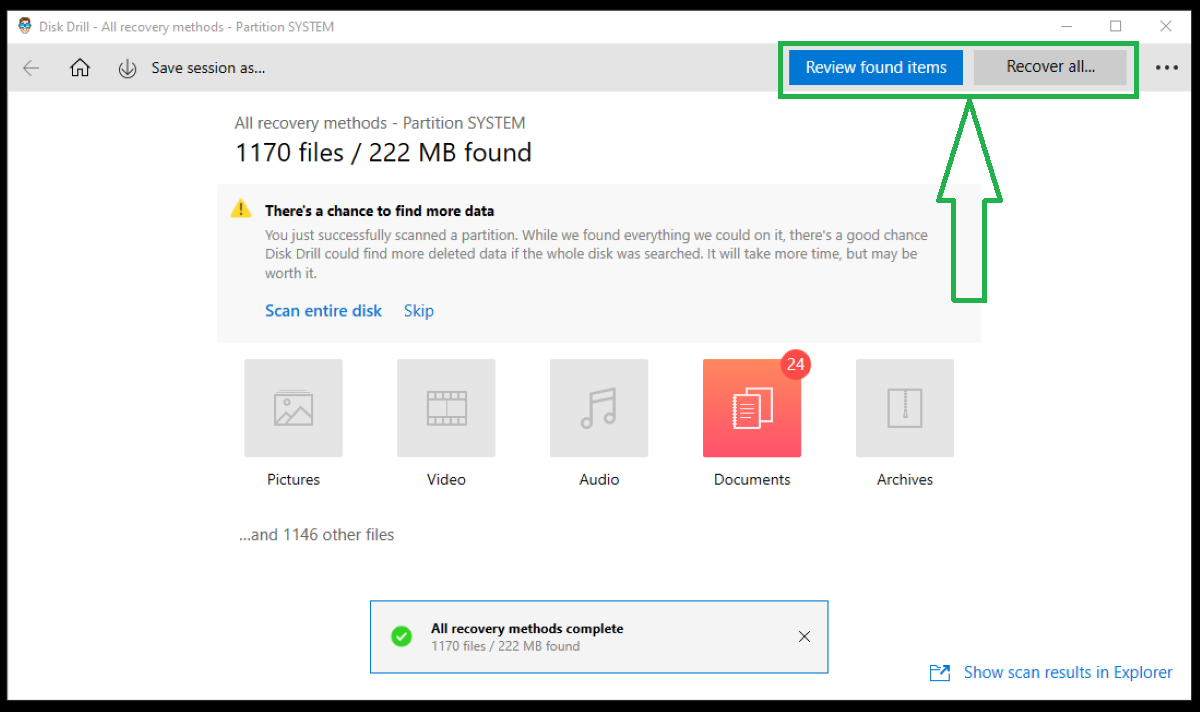Viewport: 1200px width, 712px height.
Task: Open the Pictures category tile
Action: (x=293, y=408)
